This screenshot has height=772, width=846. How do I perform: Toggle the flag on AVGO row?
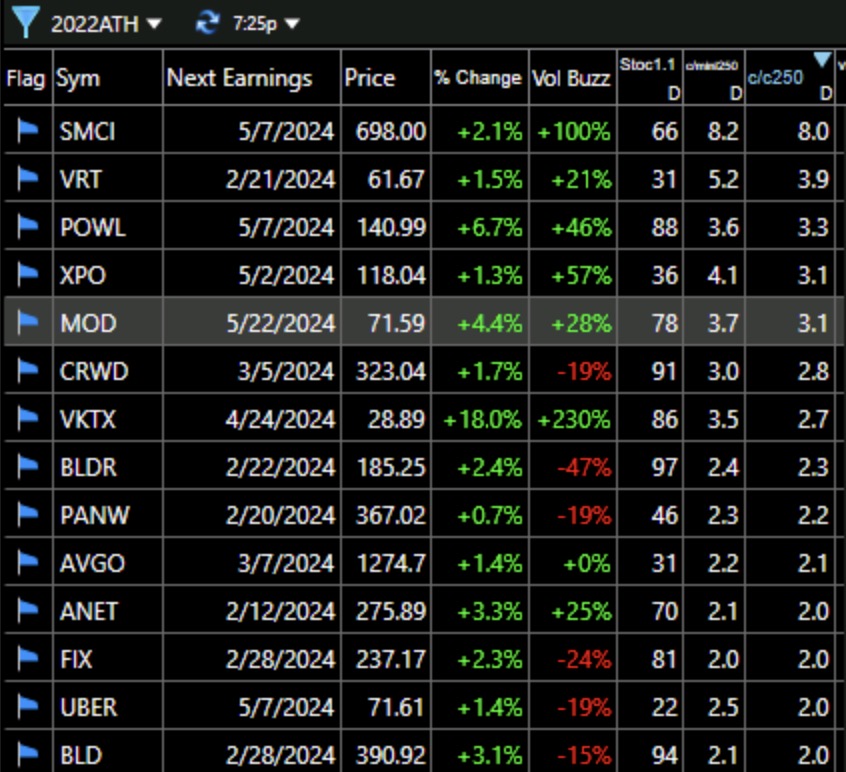[x=28, y=563]
